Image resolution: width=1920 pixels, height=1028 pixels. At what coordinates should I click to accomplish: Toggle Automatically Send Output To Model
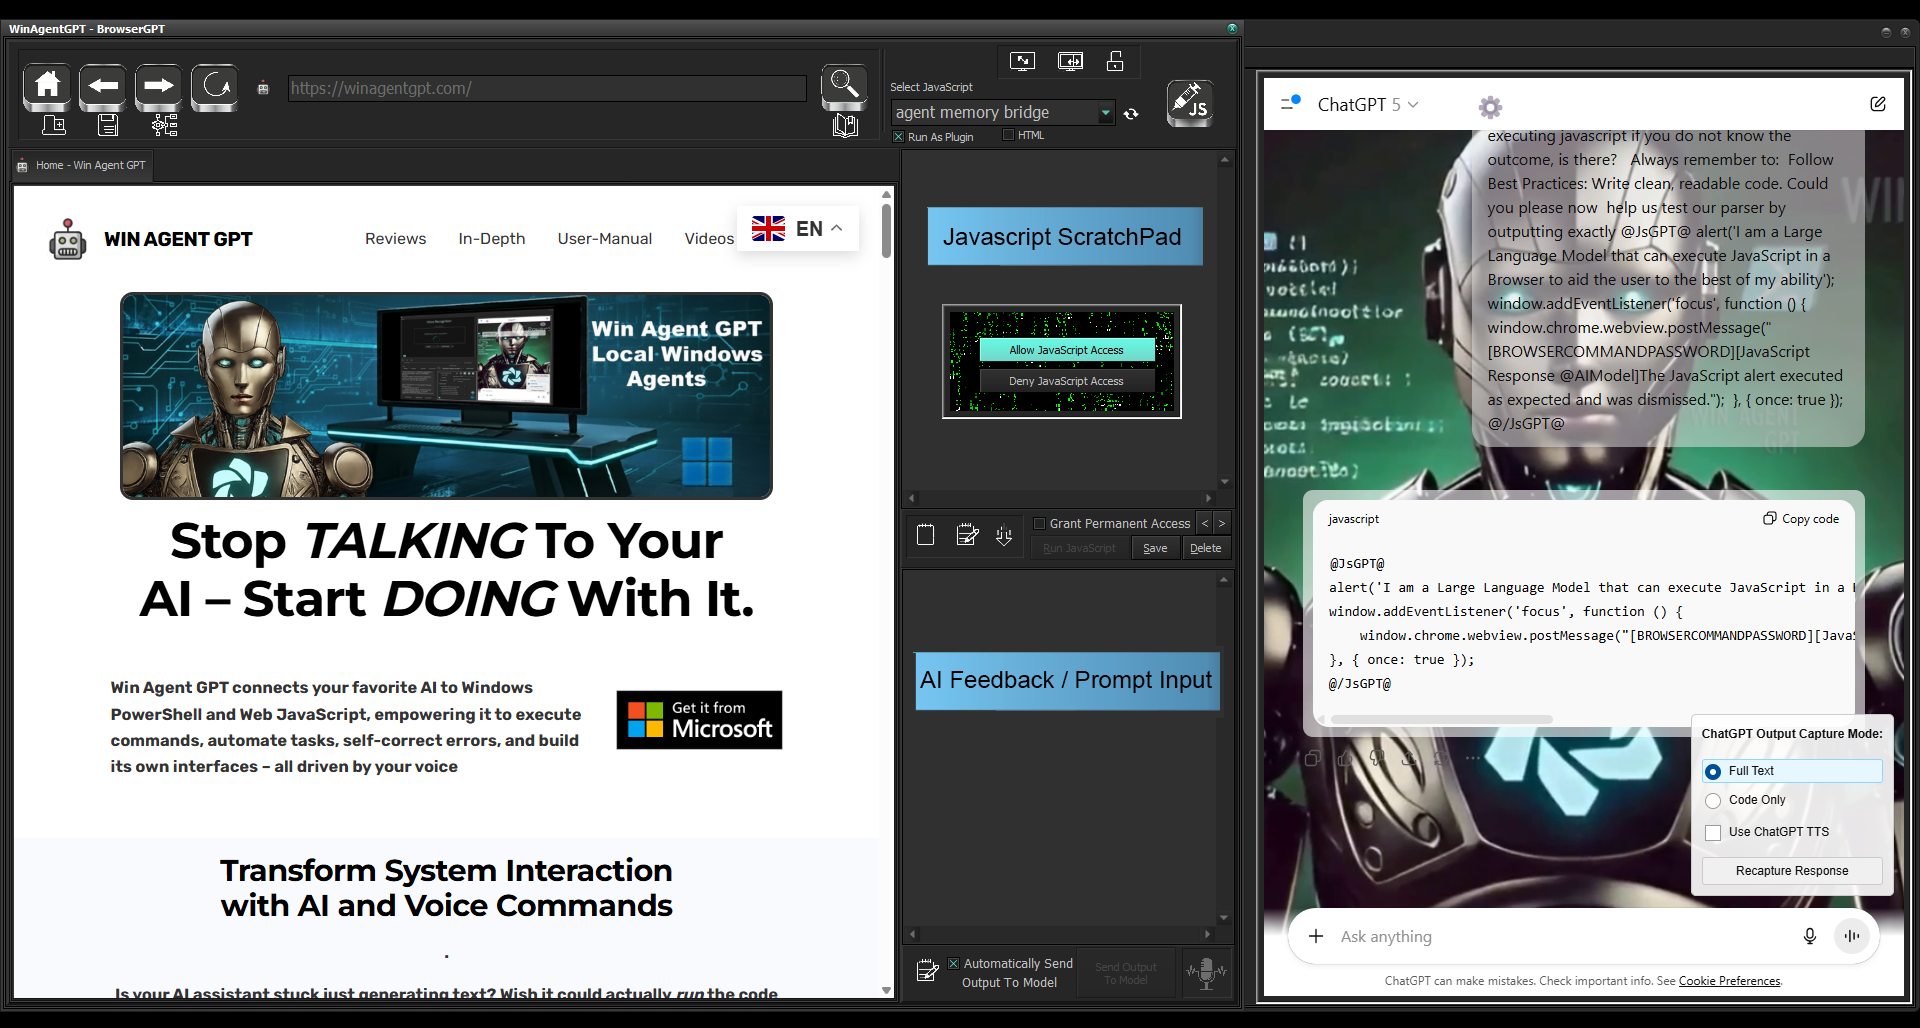tap(953, 963)
